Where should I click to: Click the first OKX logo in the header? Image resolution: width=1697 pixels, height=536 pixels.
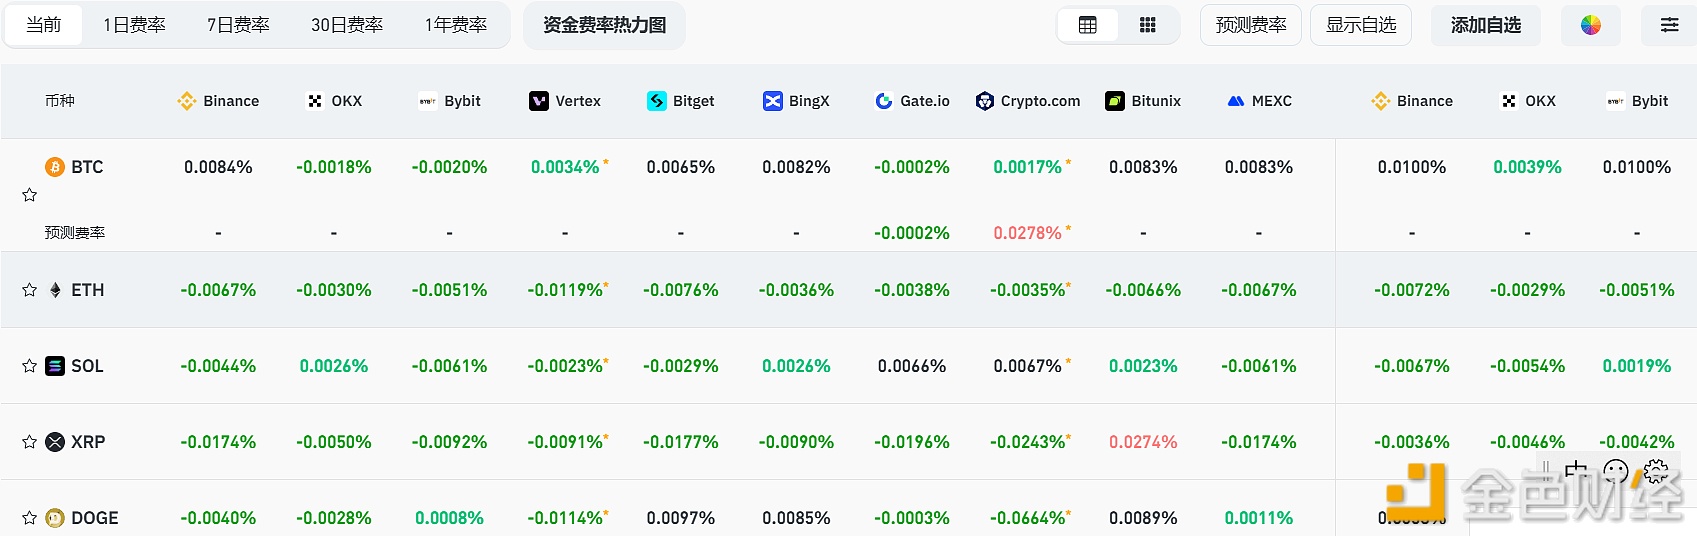[x=315, y=101]
